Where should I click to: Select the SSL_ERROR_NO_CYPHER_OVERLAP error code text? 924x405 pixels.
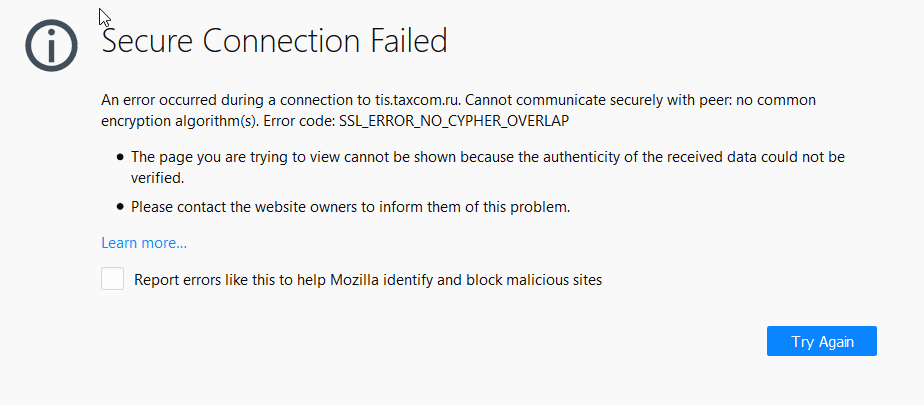point(454,121)
